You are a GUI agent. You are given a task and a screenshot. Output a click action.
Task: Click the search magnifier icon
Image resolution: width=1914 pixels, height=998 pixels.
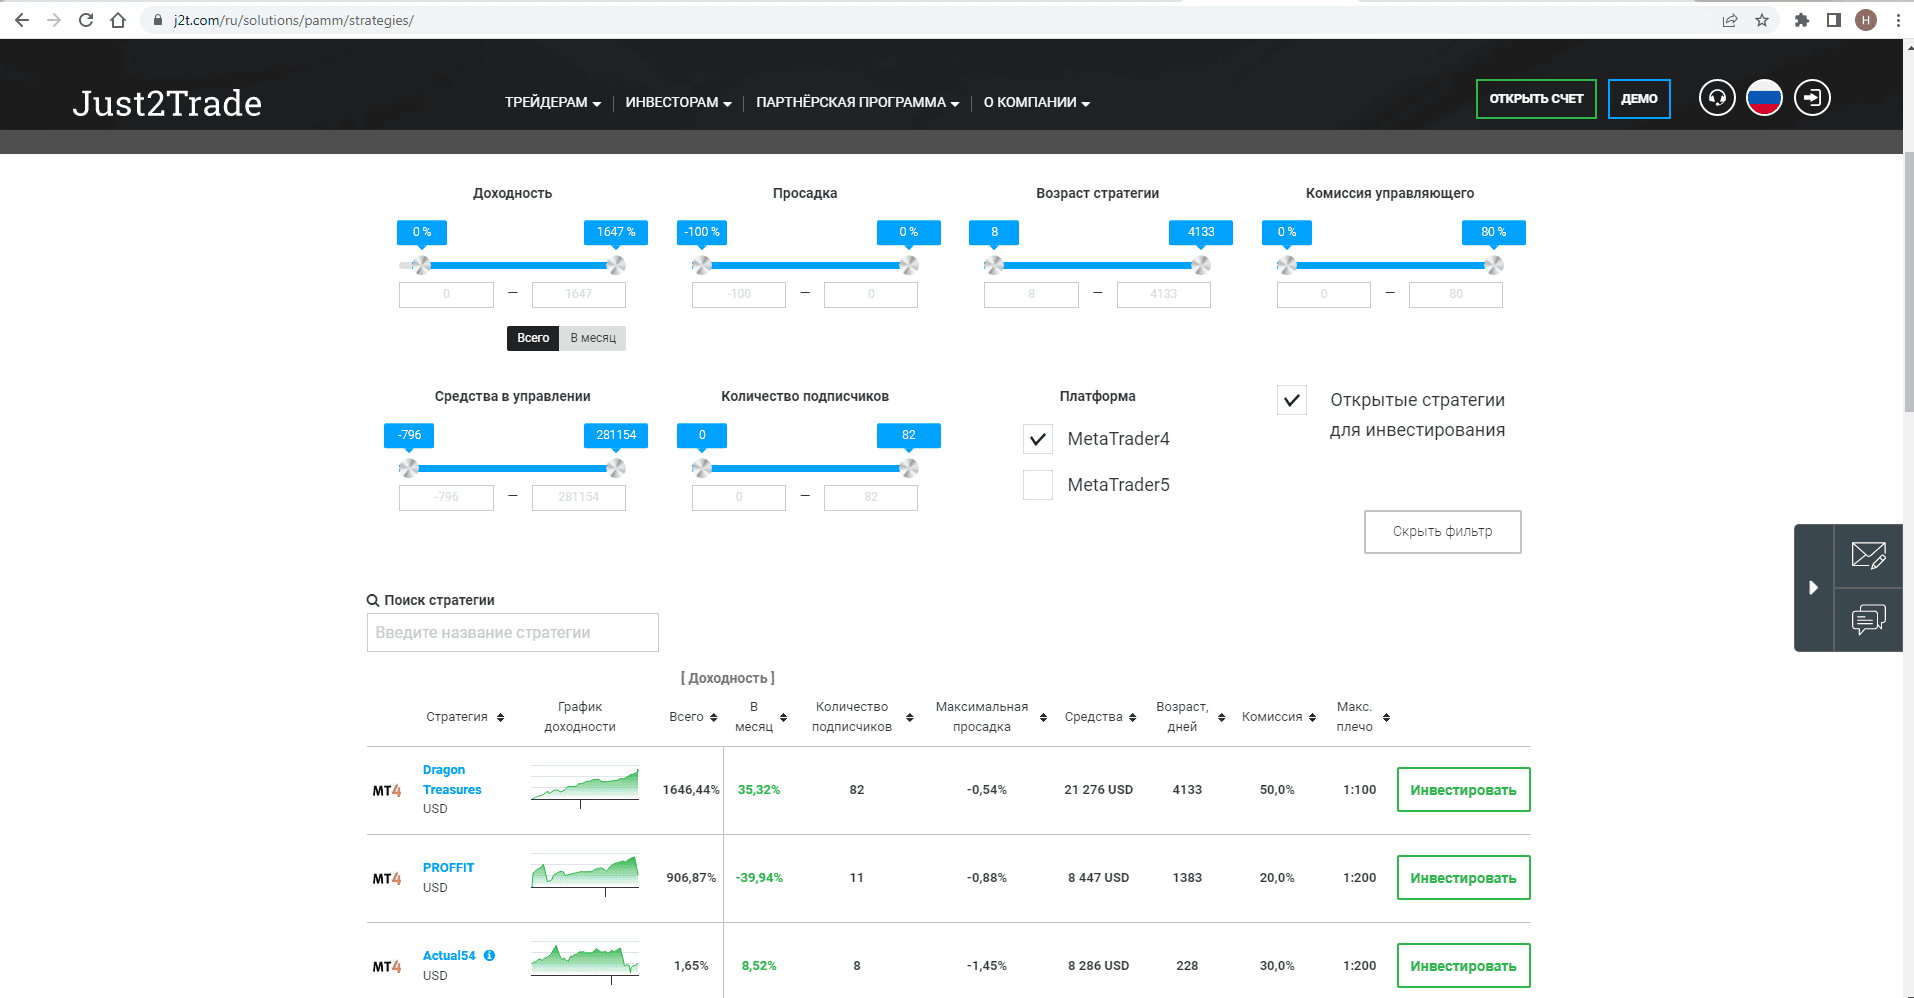(x=373, y=600)
